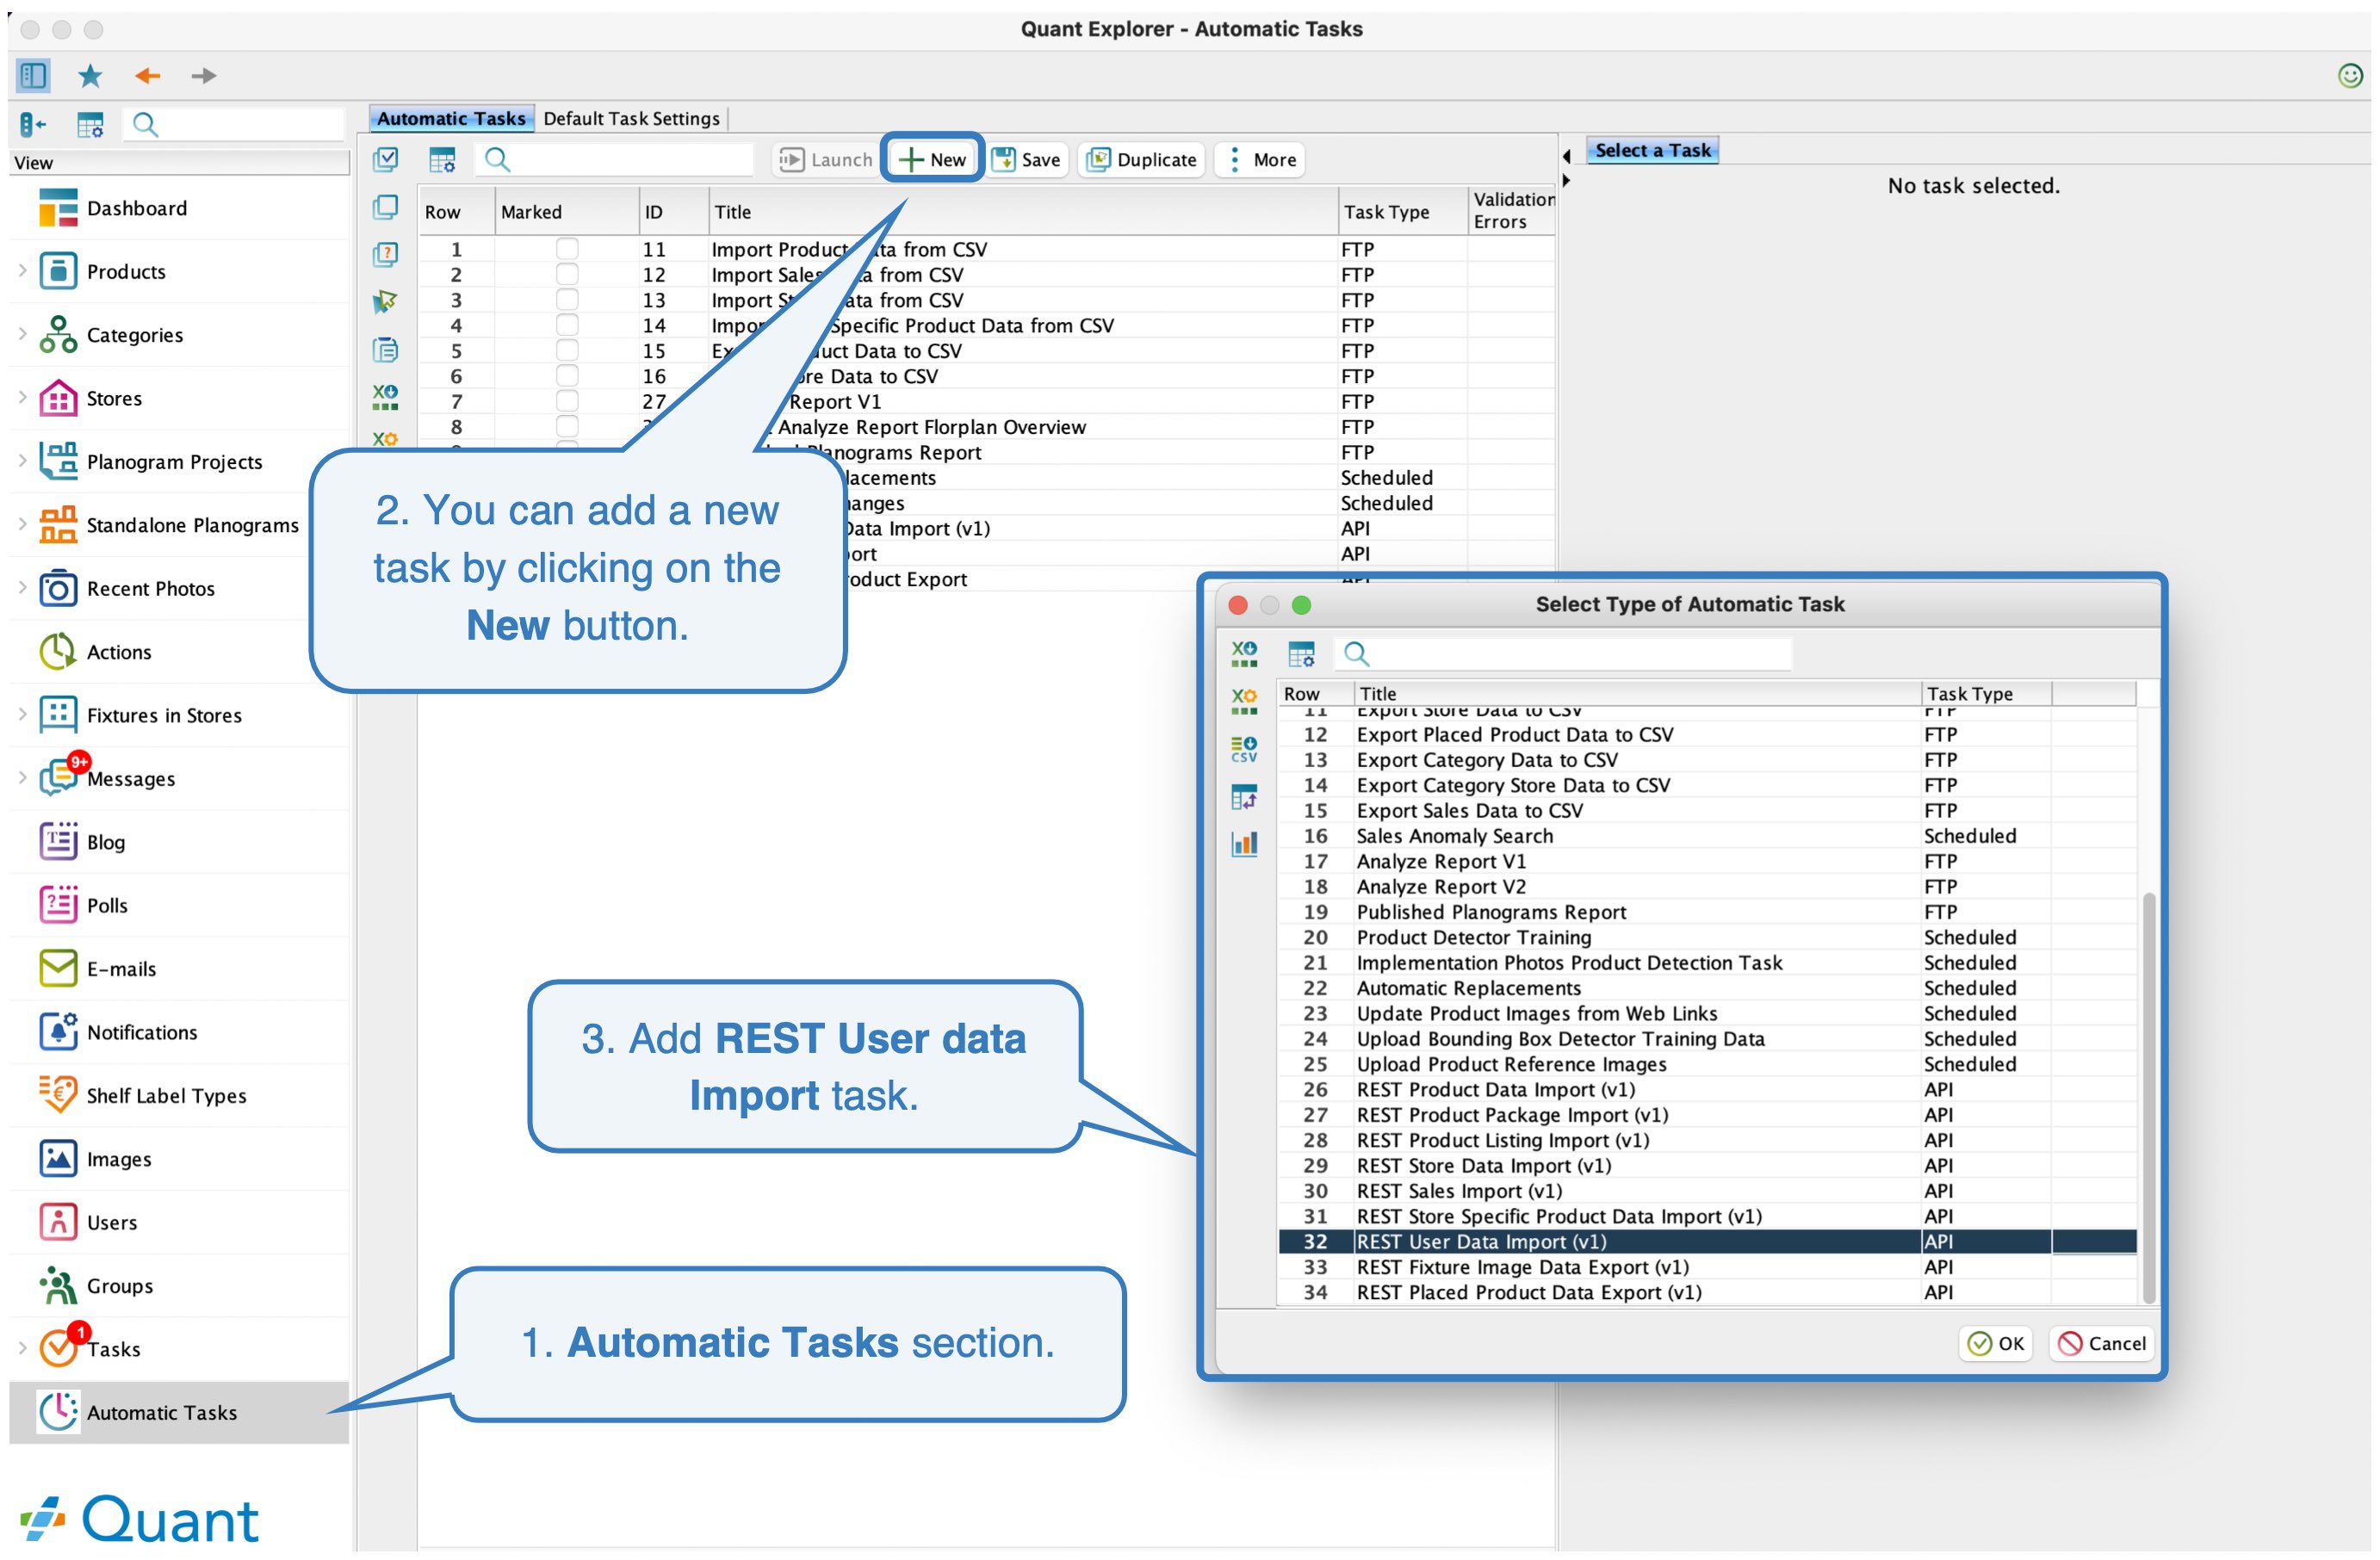Expand the Fixtures in Stores node
This screenshot has height=1560, width=2380.
(22, 714)
